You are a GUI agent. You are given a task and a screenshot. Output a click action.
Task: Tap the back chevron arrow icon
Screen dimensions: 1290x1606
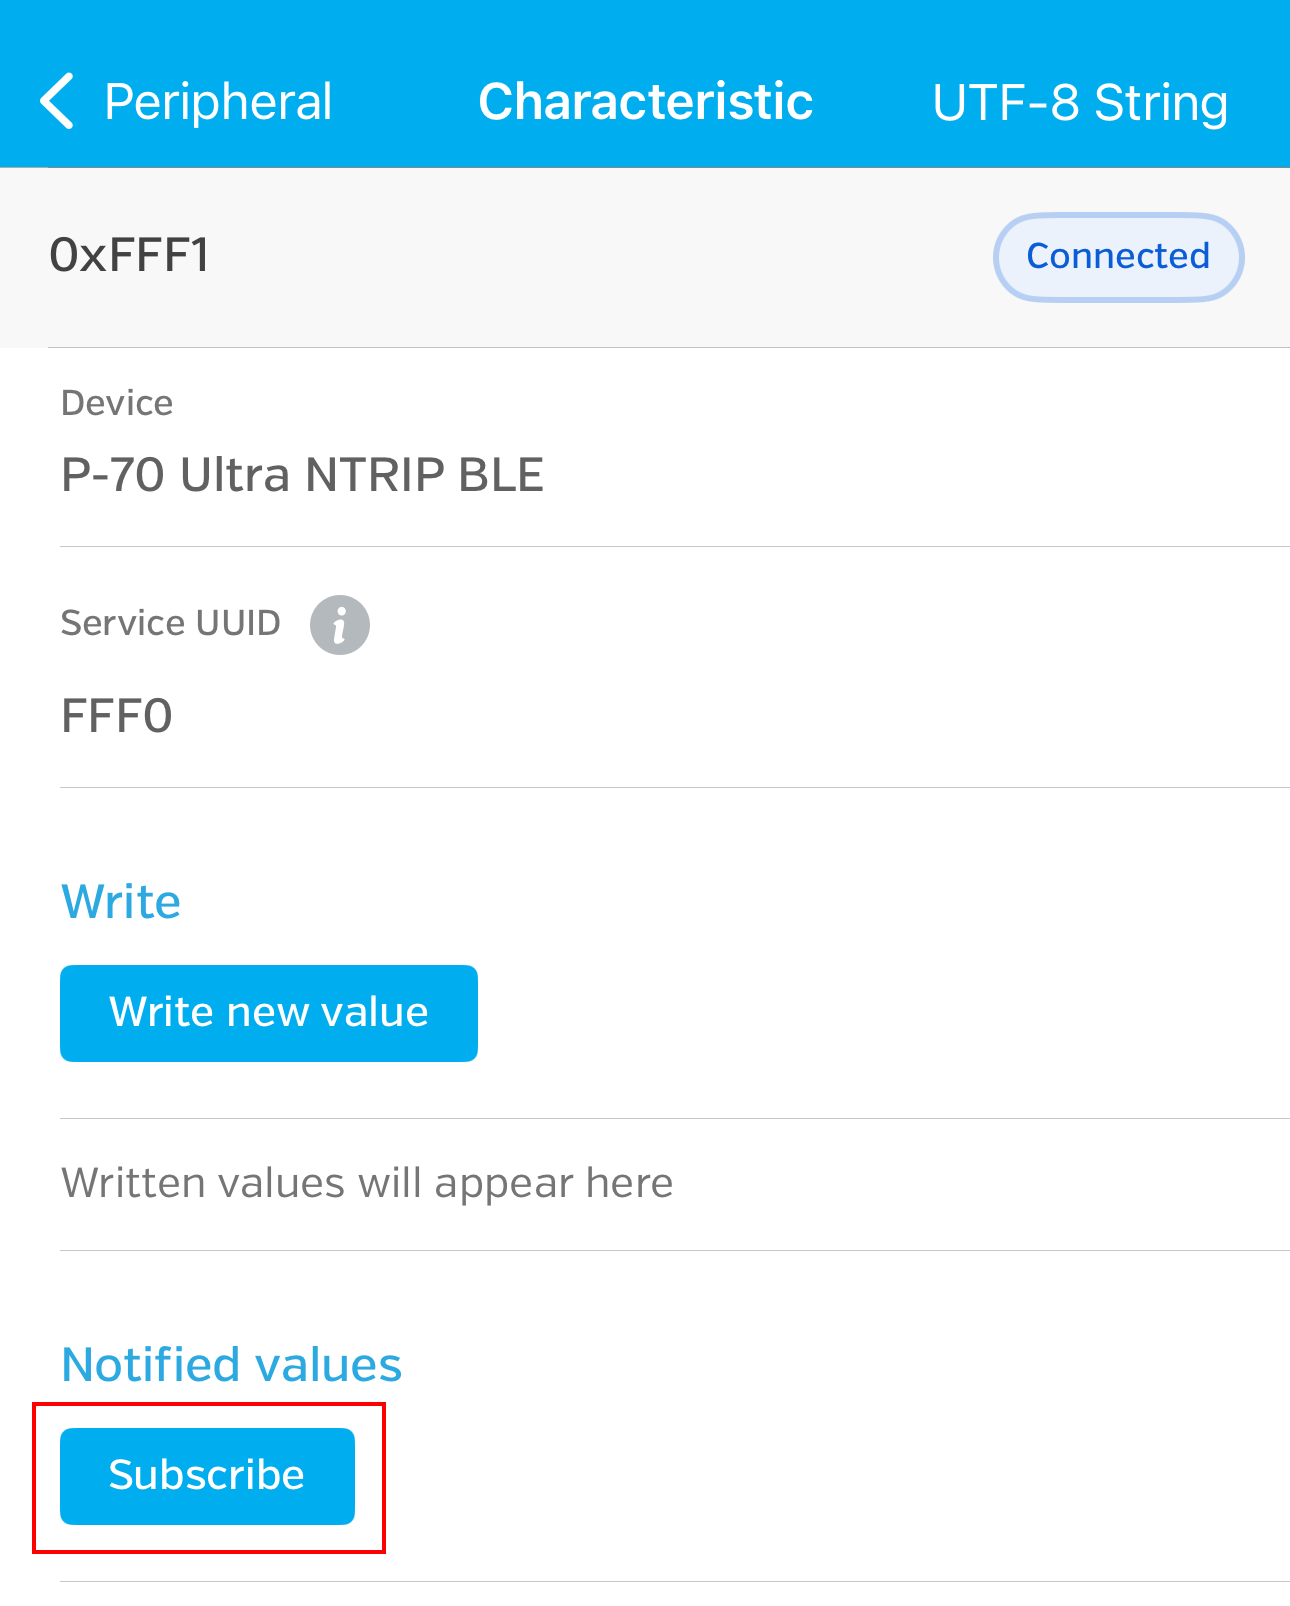pos(57,102)
